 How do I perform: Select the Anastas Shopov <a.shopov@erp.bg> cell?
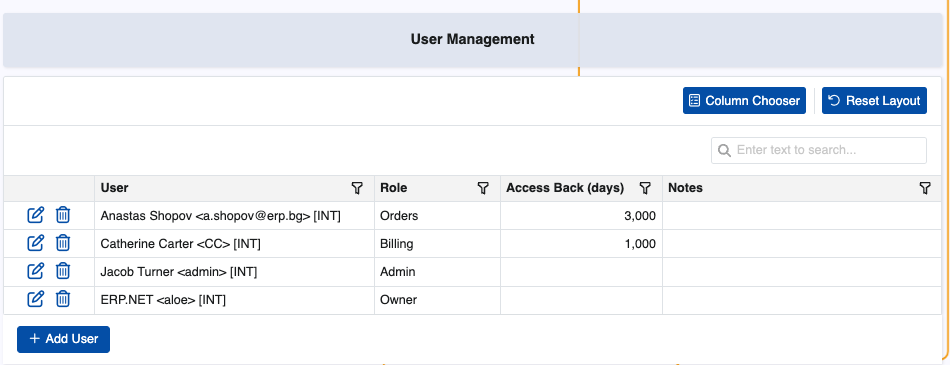234,216
